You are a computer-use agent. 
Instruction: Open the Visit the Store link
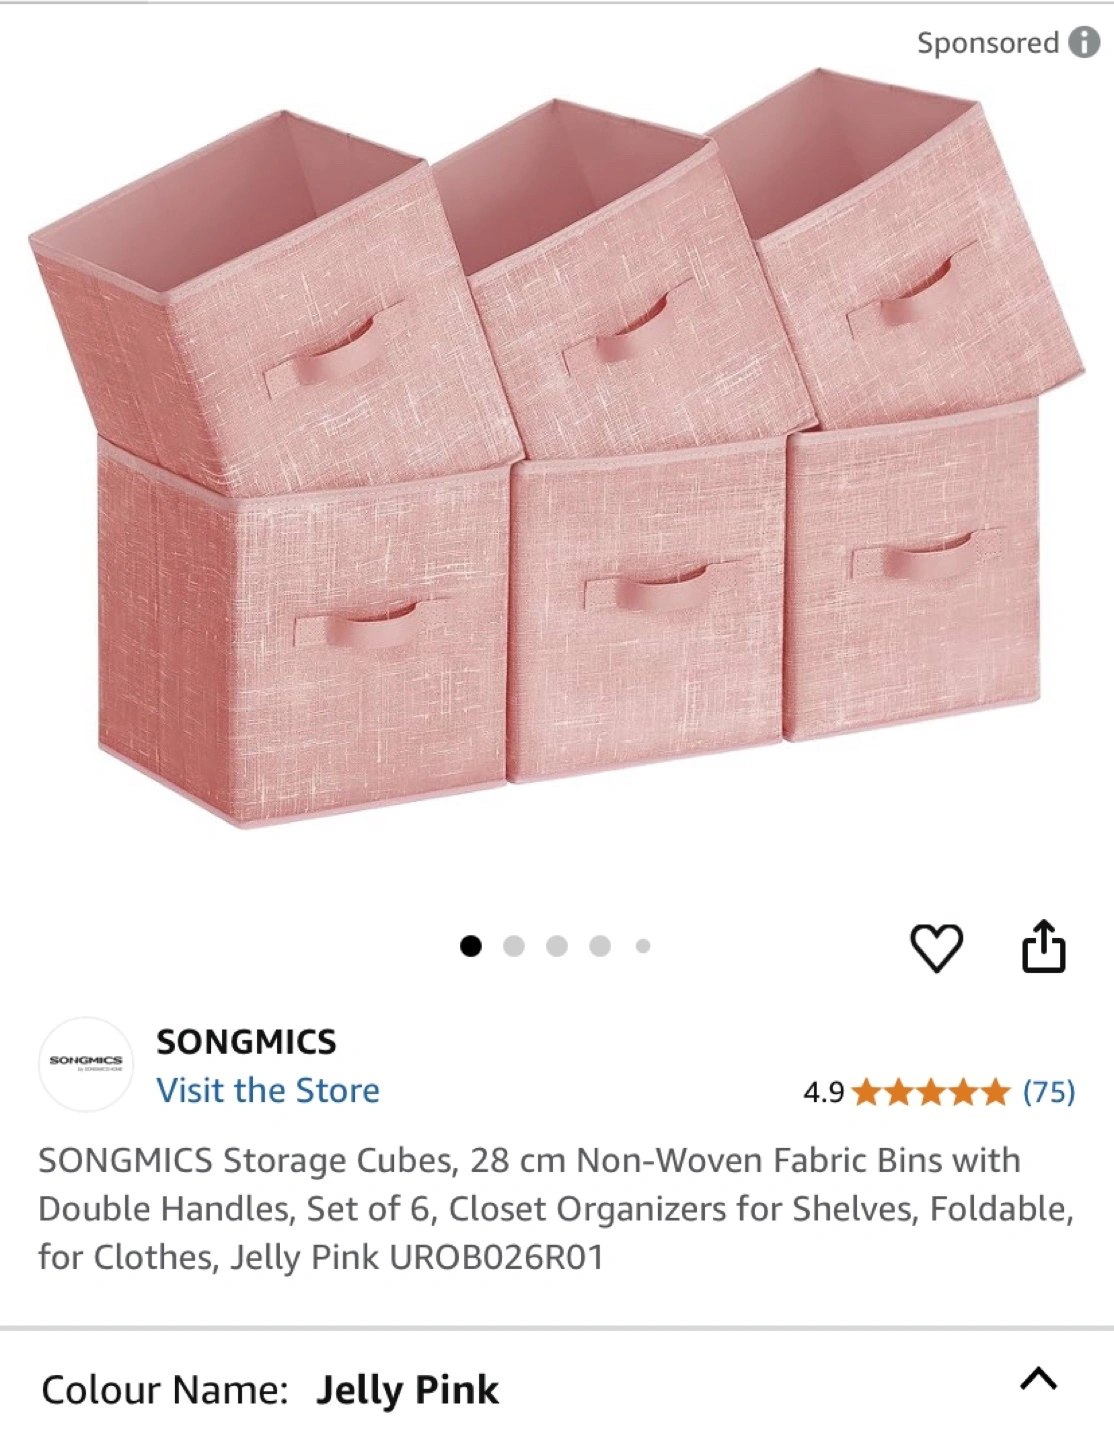click(268, 1090)
